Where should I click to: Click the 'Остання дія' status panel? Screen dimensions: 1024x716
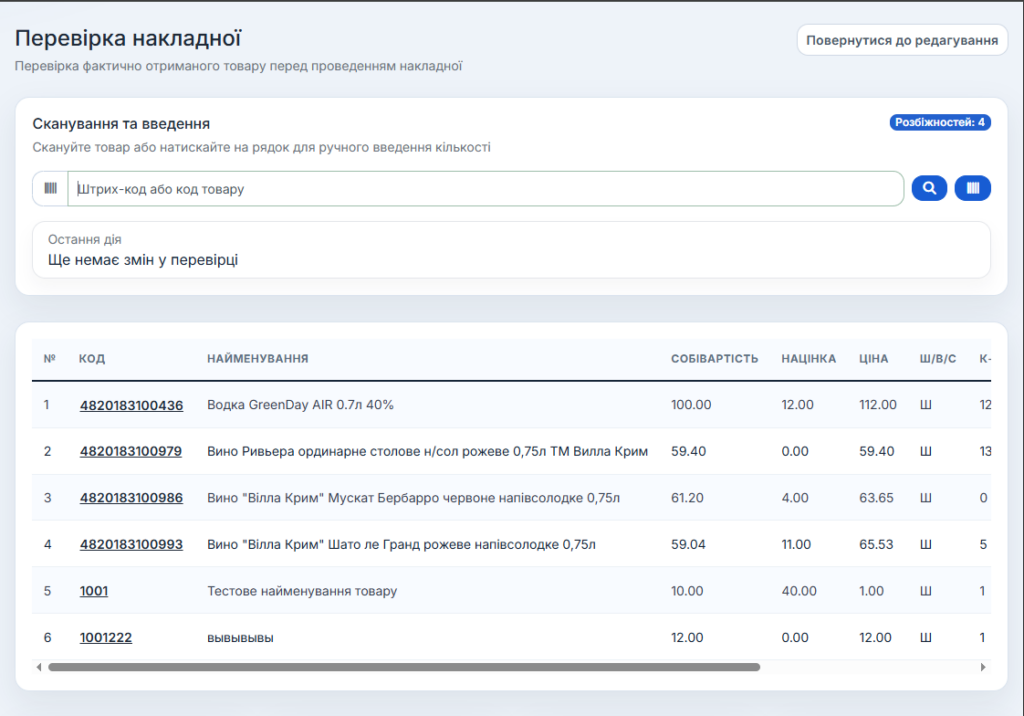(511, 250)
